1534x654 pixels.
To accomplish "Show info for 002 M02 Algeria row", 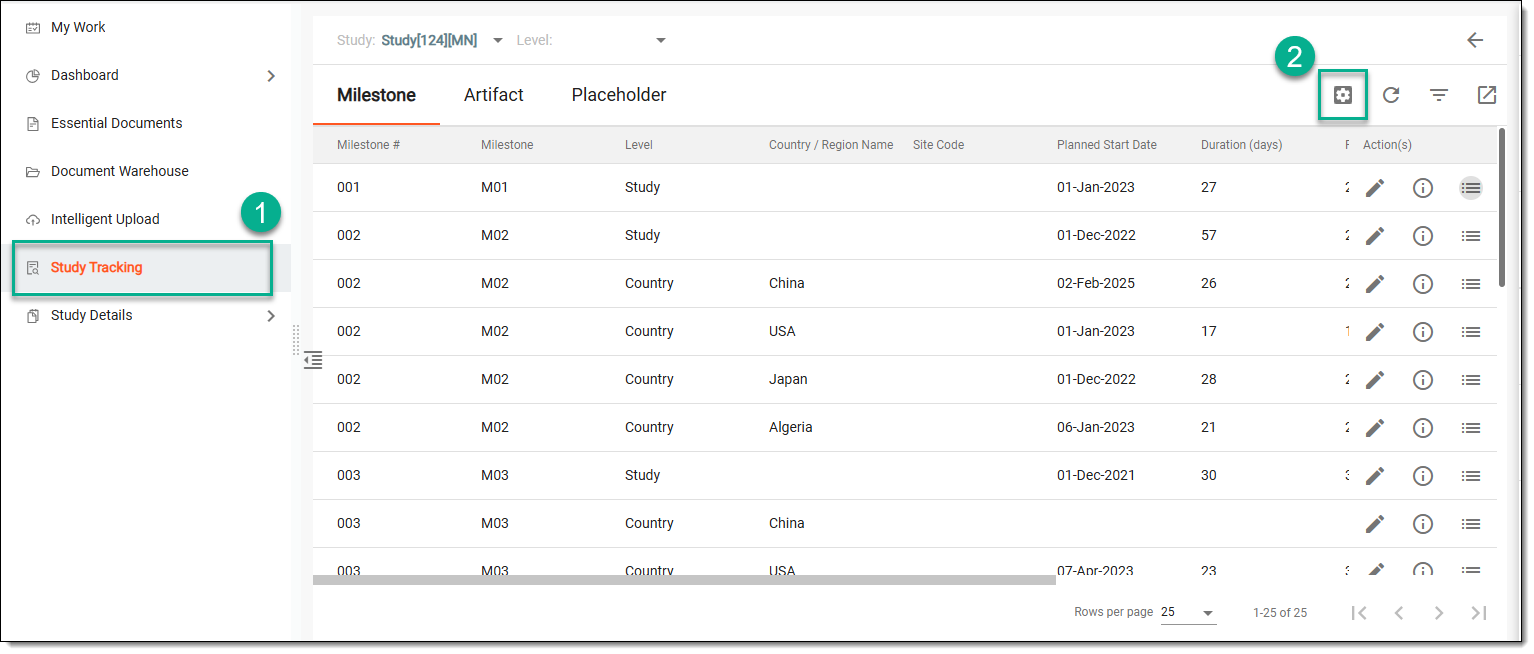I will 1423,428.
